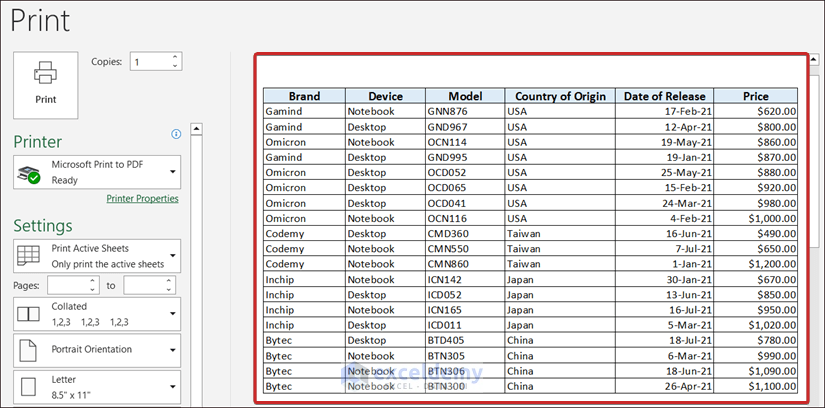Click the Country of Origin header cell

point(560,96)
